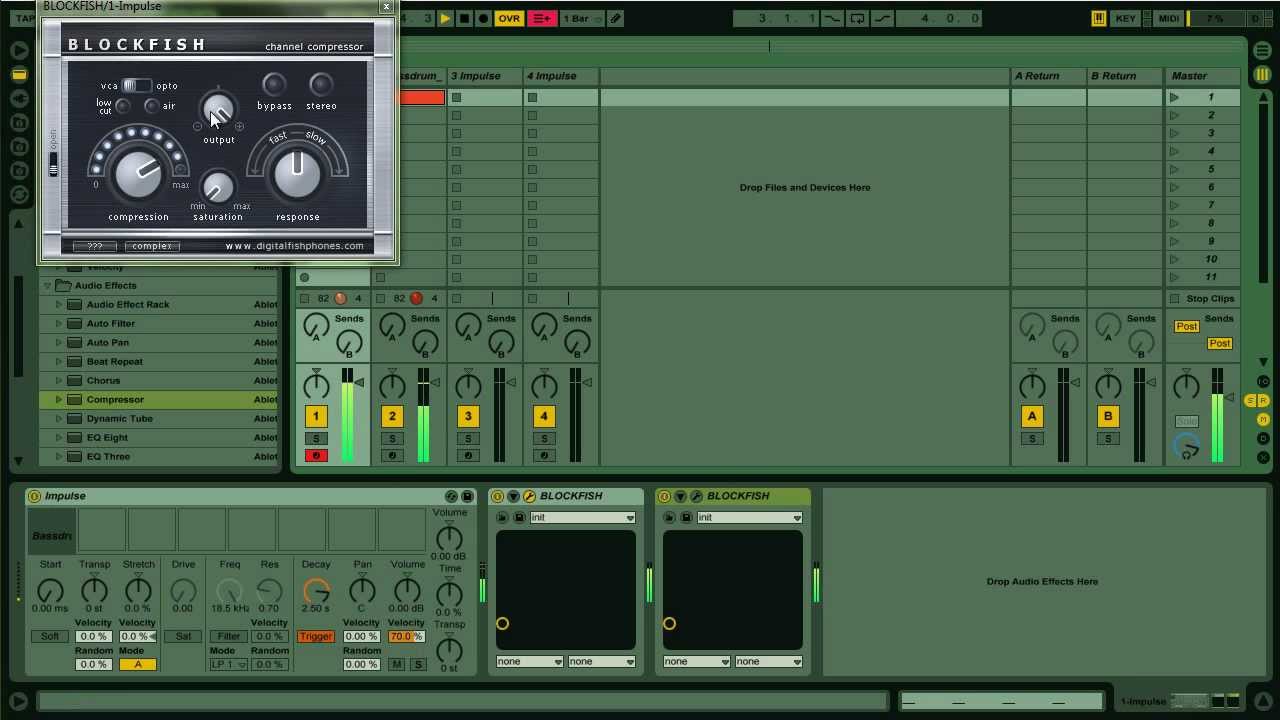This screenshot has width=1280, height=720.
Task: Collapse the Audio Effects folder
Action: (x=47, y=286)
